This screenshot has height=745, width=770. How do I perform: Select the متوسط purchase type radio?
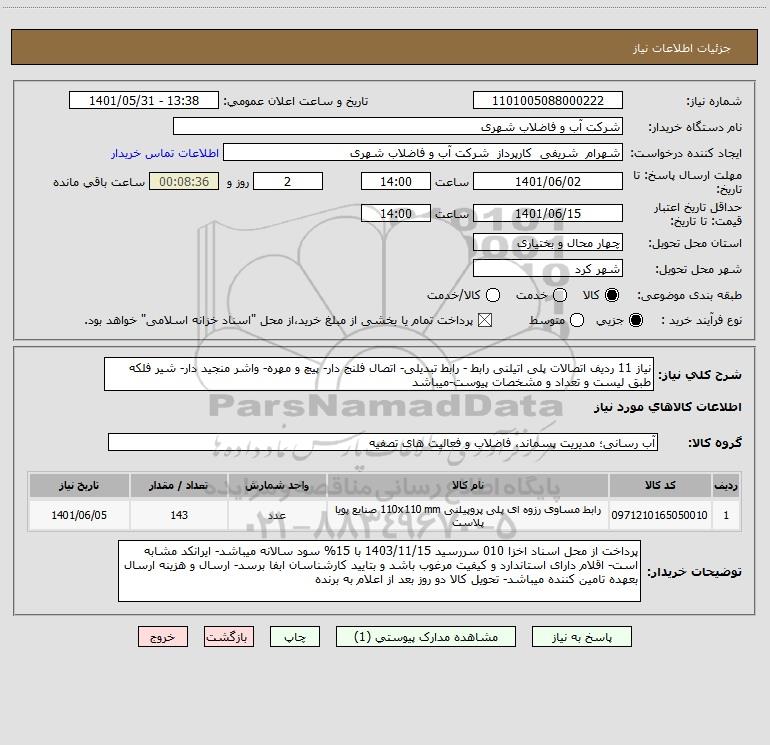(577, 320)
